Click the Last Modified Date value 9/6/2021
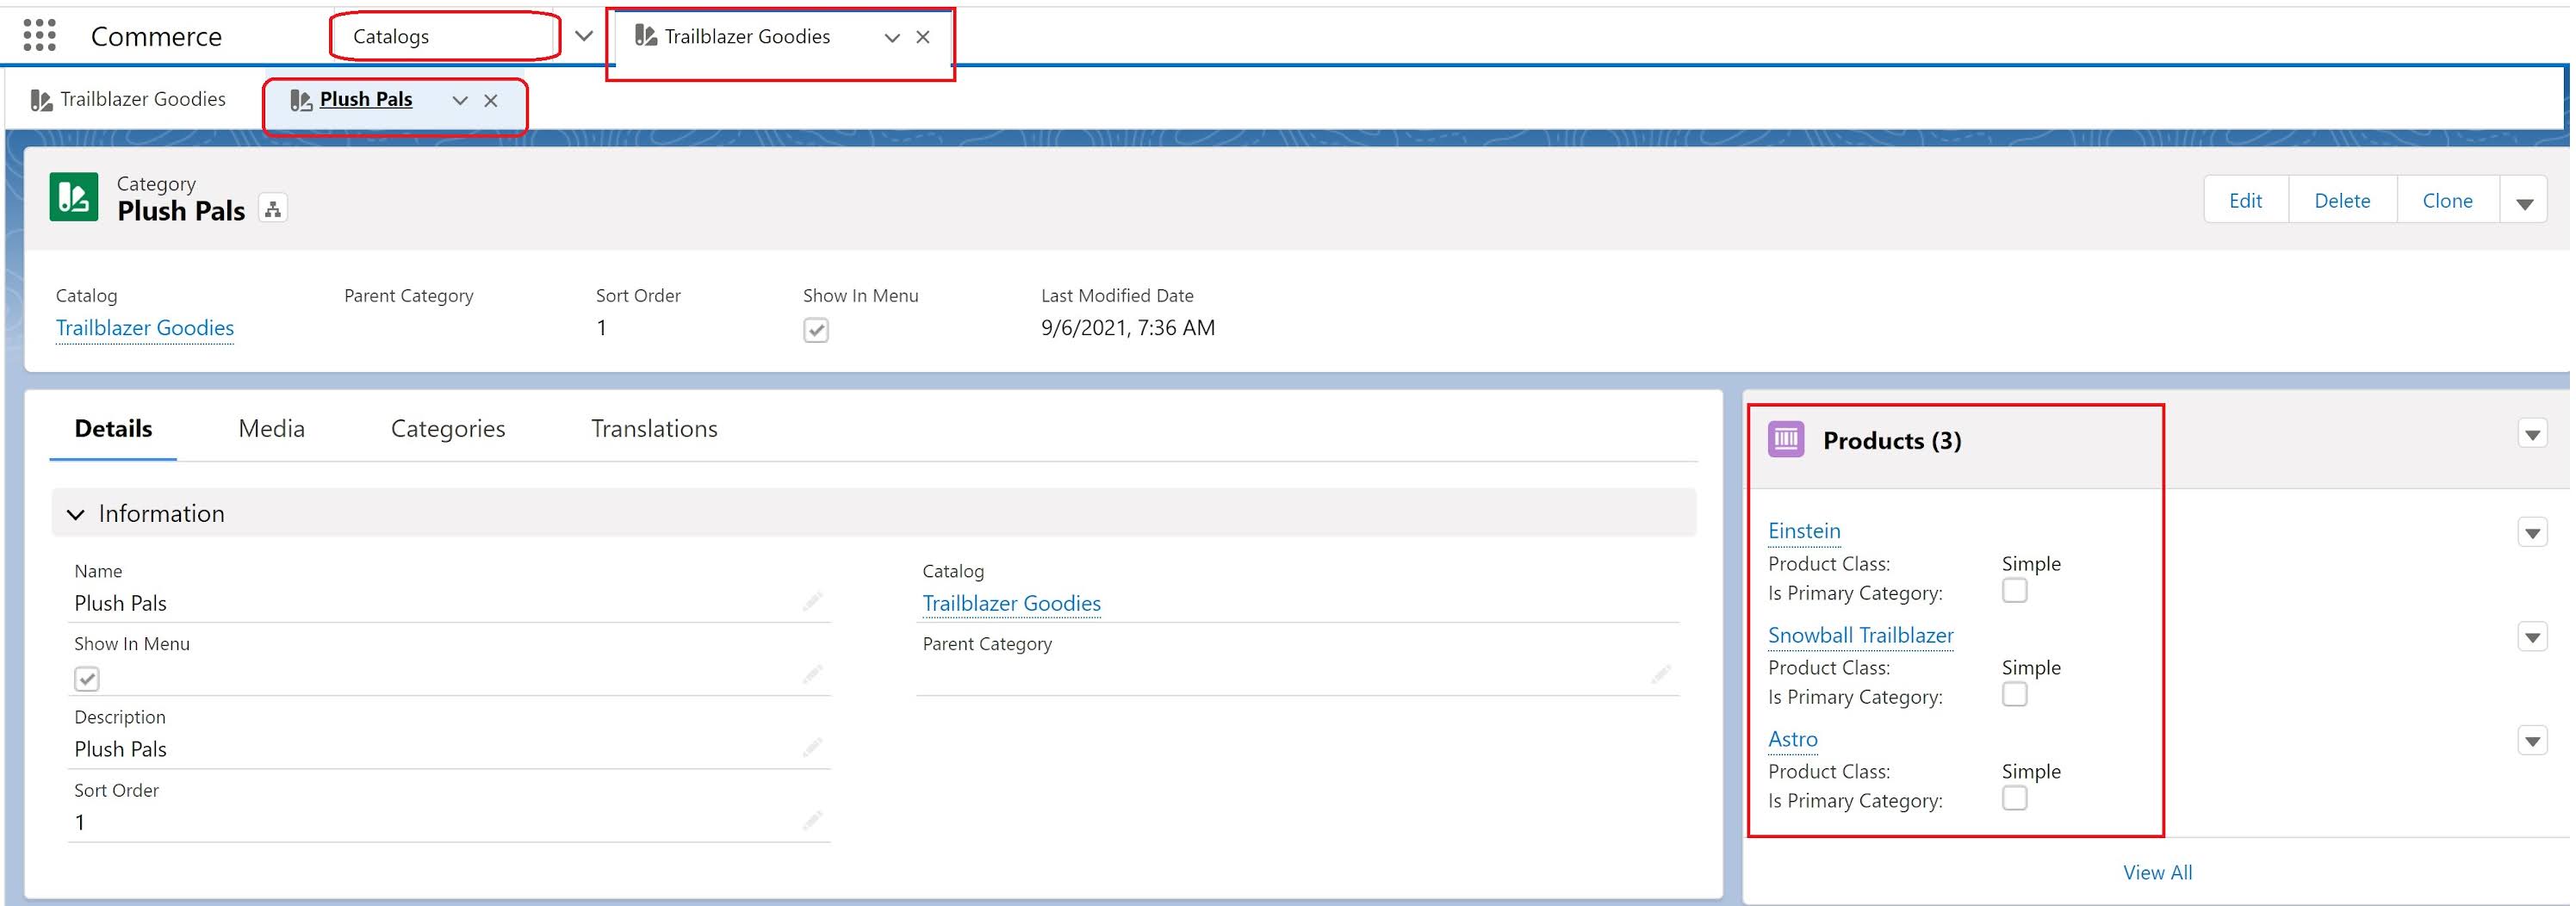The width and height of the screenshot is (2576, 906). 1127,328
